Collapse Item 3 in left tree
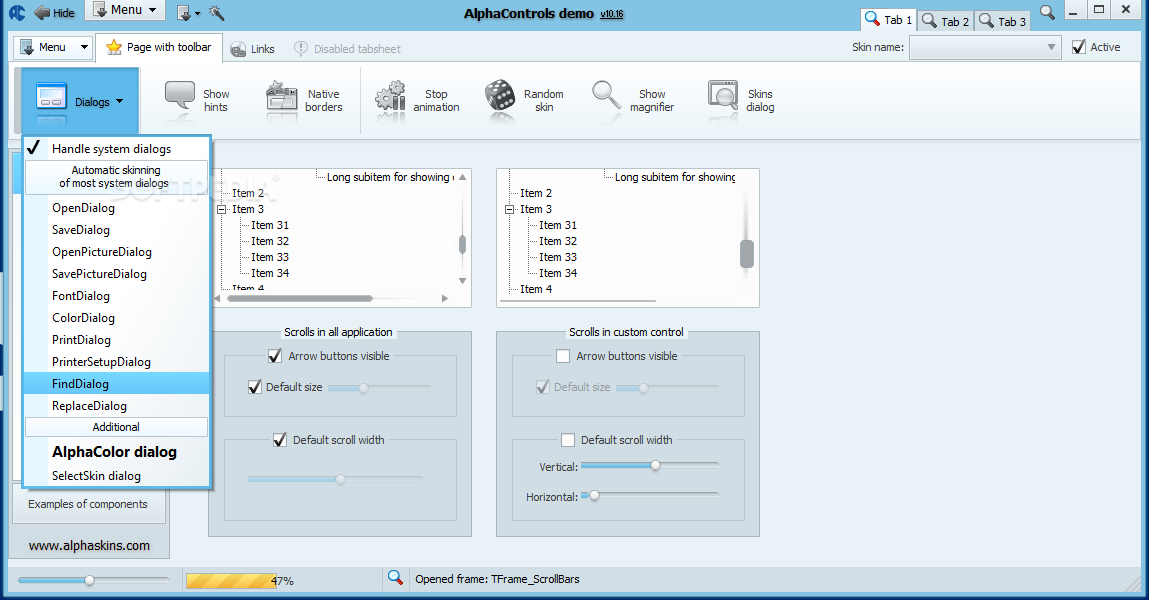 coord(221,210)
